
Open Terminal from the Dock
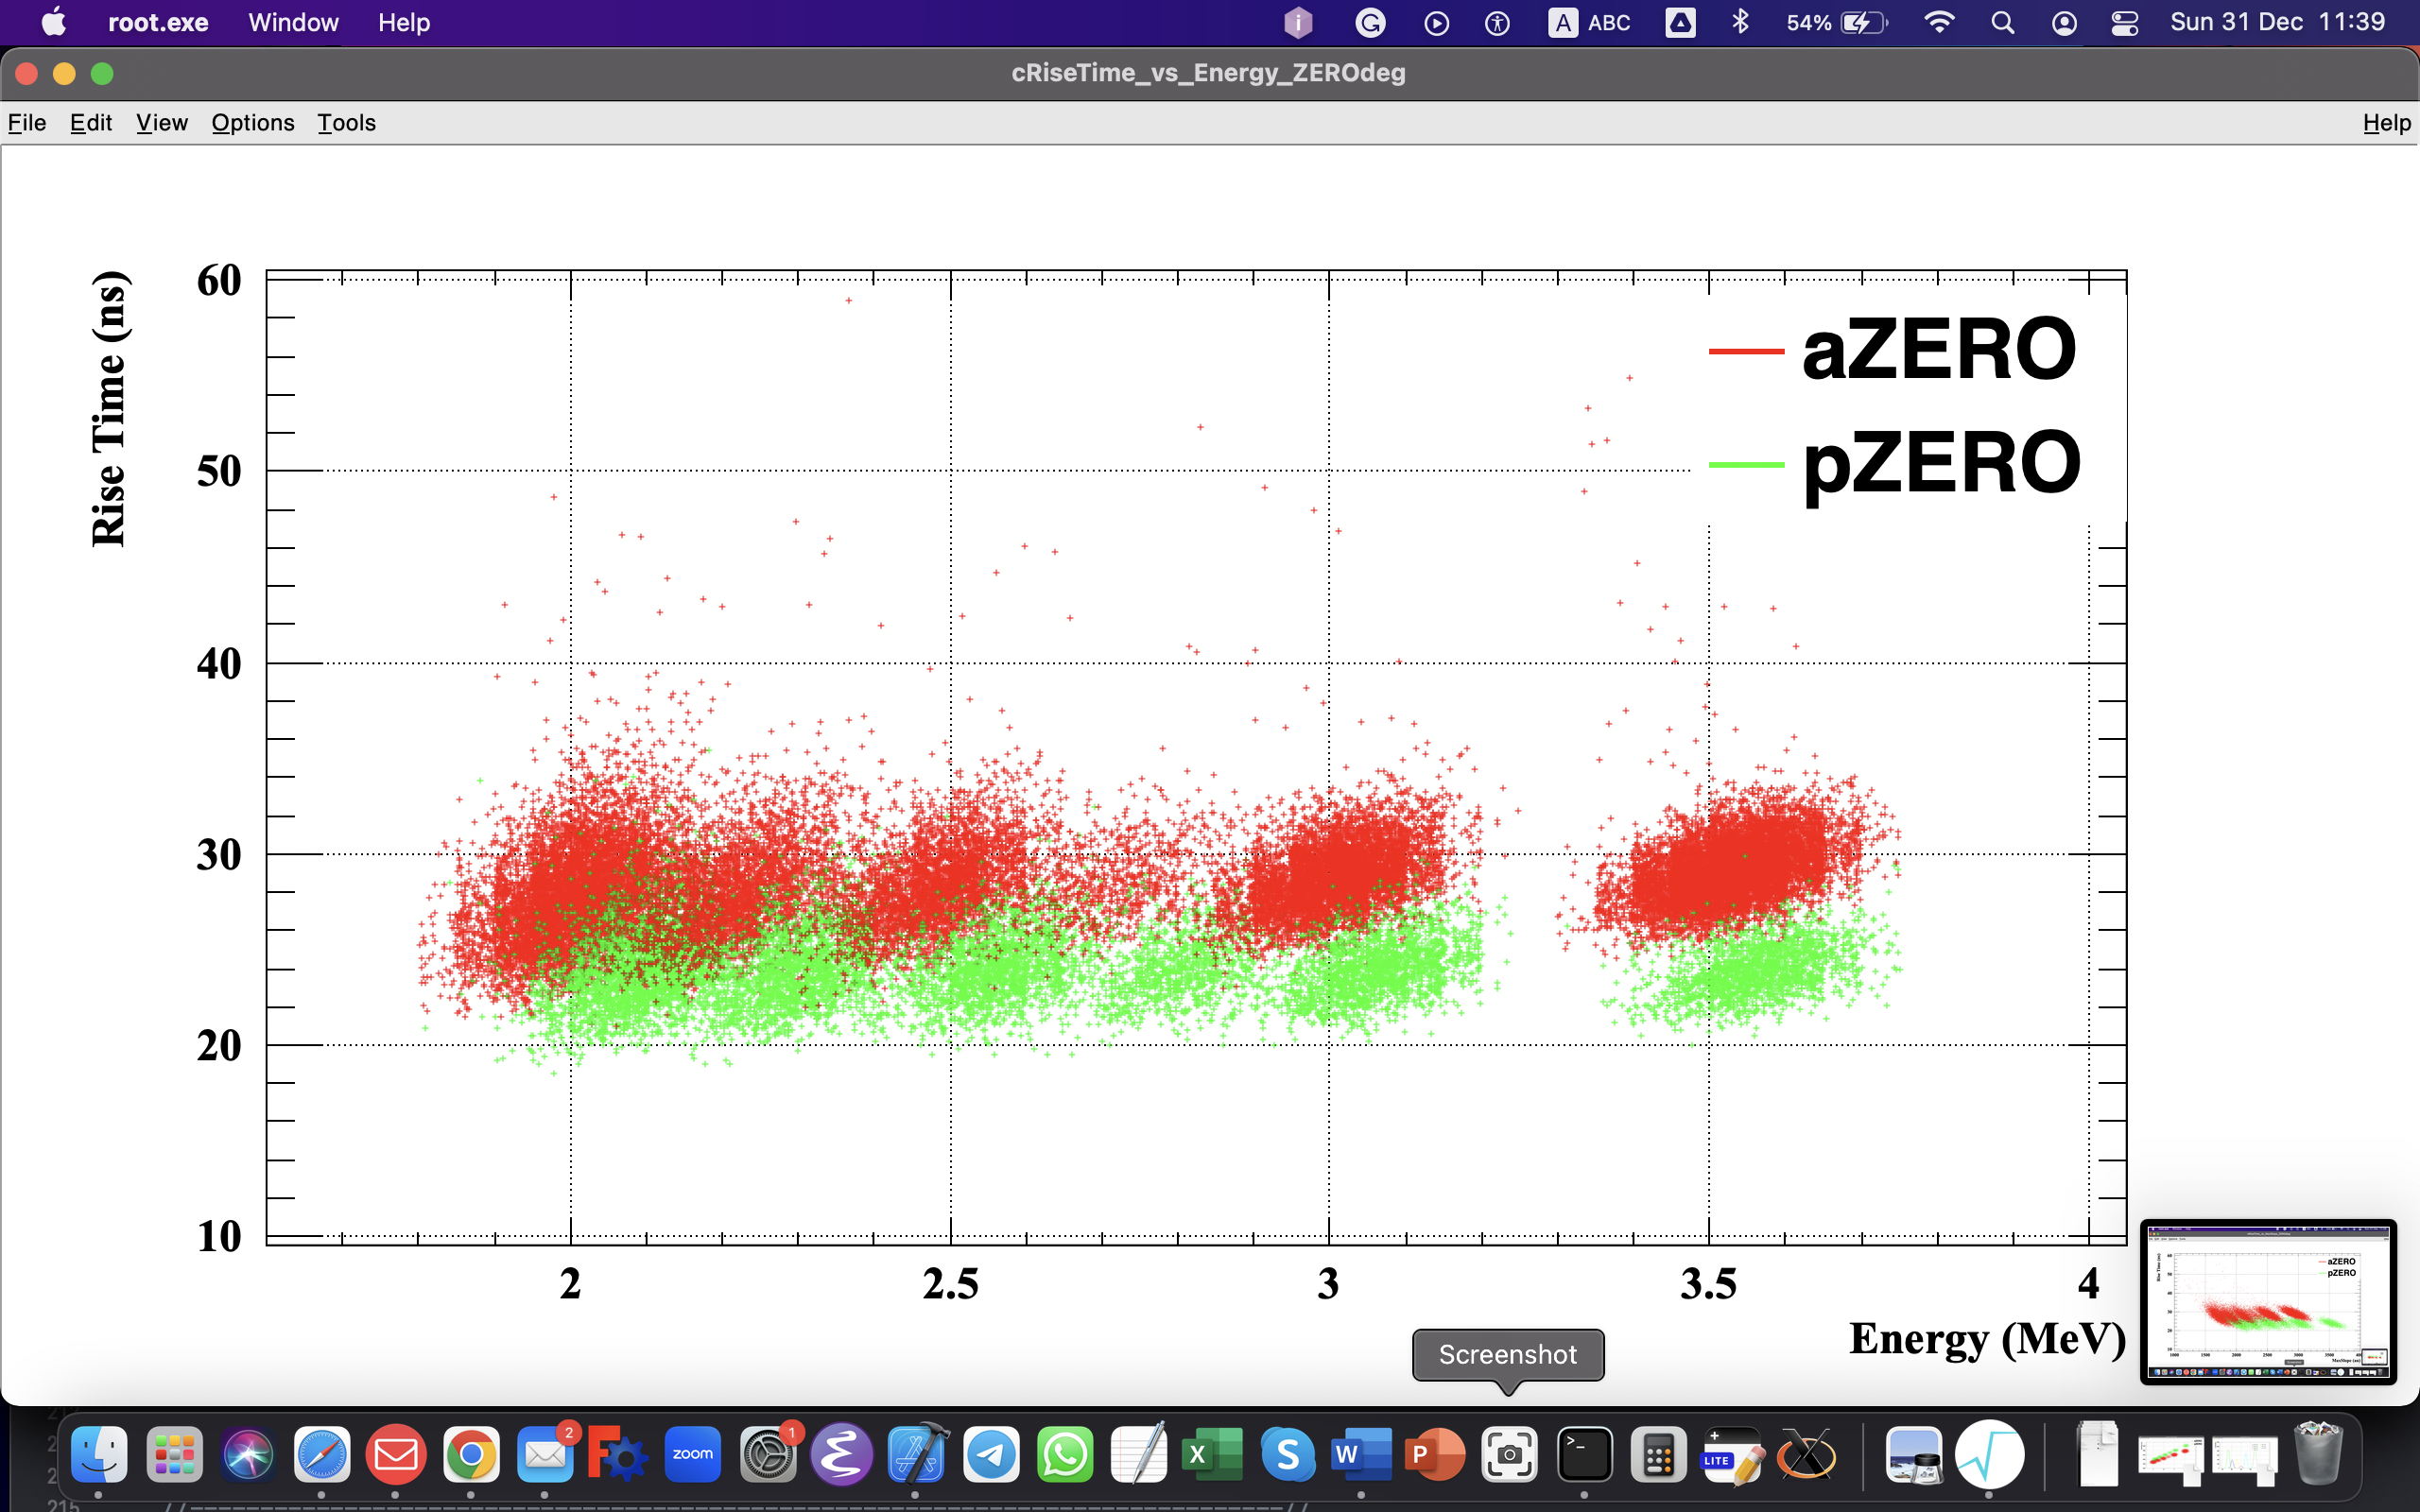1584,1455
